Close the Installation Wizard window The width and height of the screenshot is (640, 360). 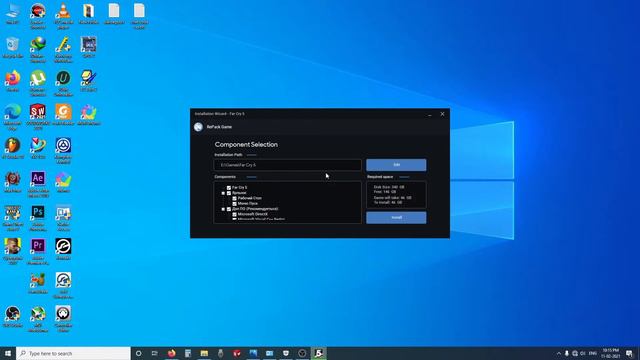(x=442, y=114)
